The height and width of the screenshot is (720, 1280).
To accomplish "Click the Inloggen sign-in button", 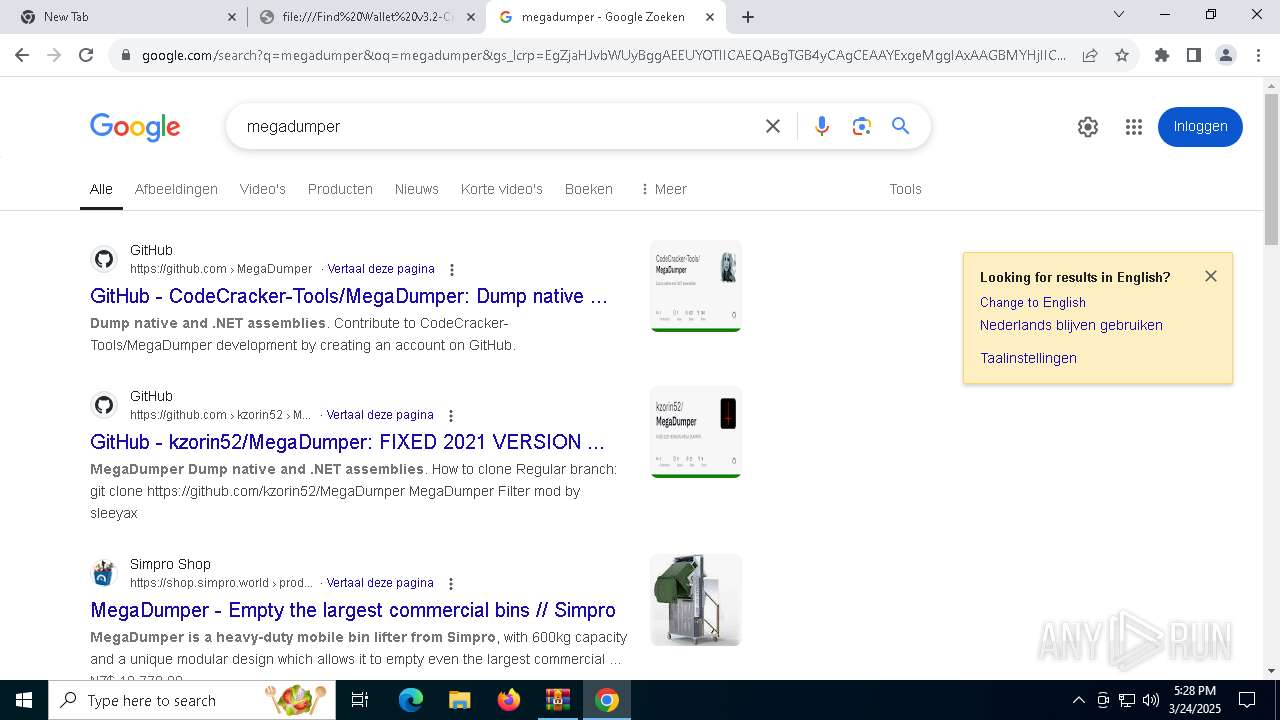I will tap(1200, 127).
